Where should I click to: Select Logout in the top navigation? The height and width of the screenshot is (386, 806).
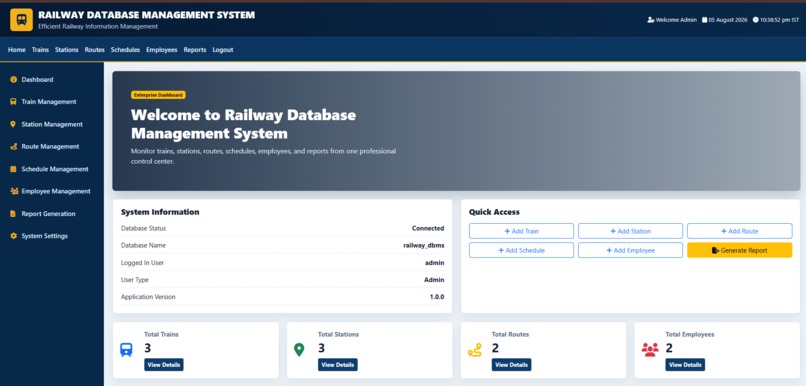click(x=223, y=50)
